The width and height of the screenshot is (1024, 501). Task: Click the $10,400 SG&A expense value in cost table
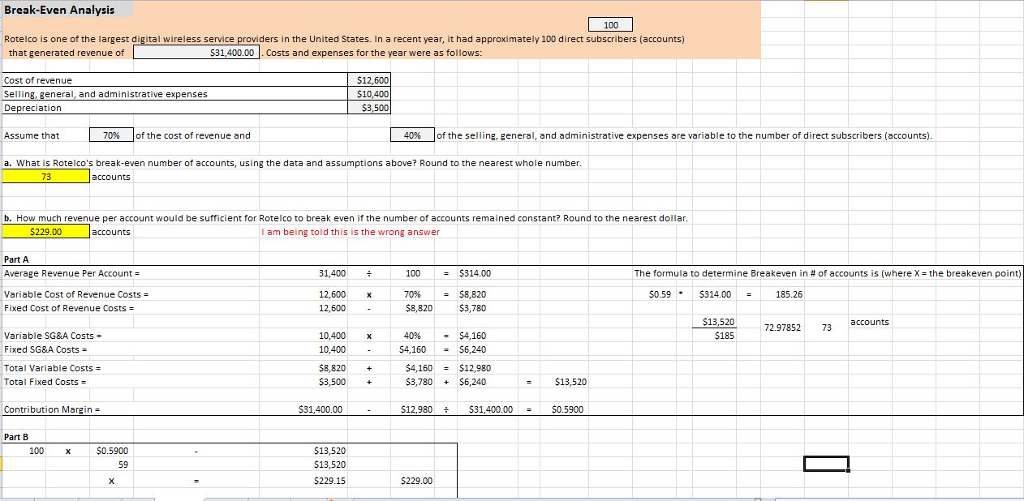point(370,93)
